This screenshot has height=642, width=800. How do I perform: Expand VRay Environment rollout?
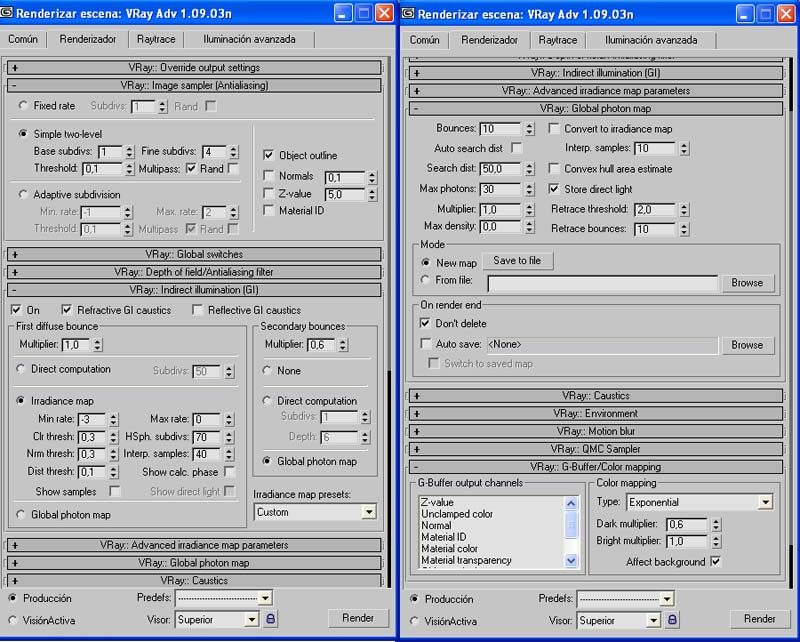click(595, 413)
